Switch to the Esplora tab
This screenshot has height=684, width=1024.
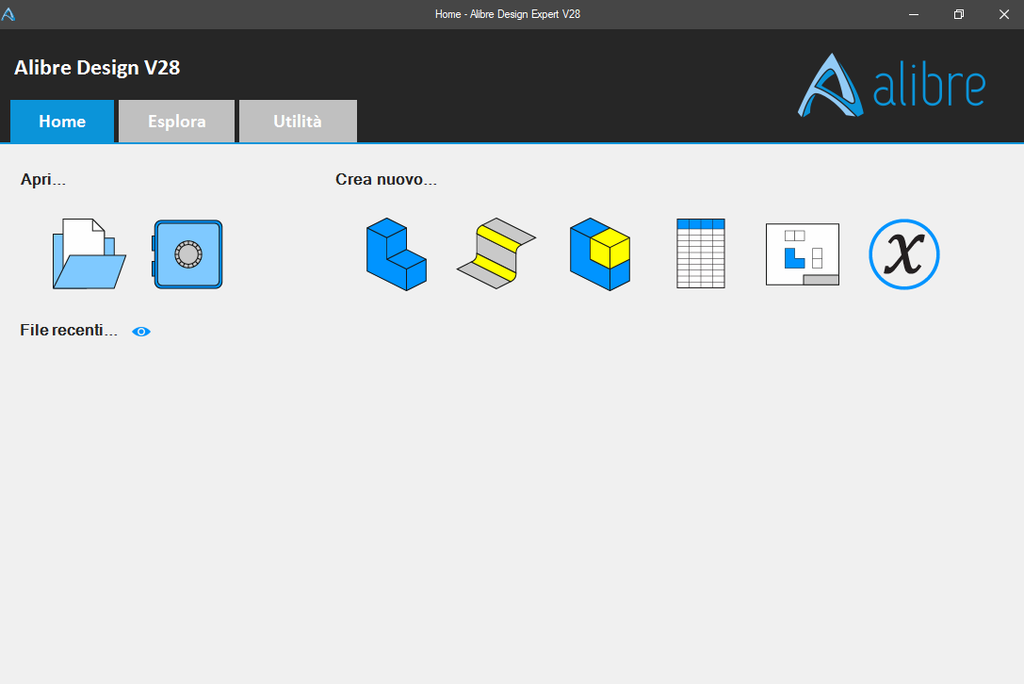click(176, 121)
